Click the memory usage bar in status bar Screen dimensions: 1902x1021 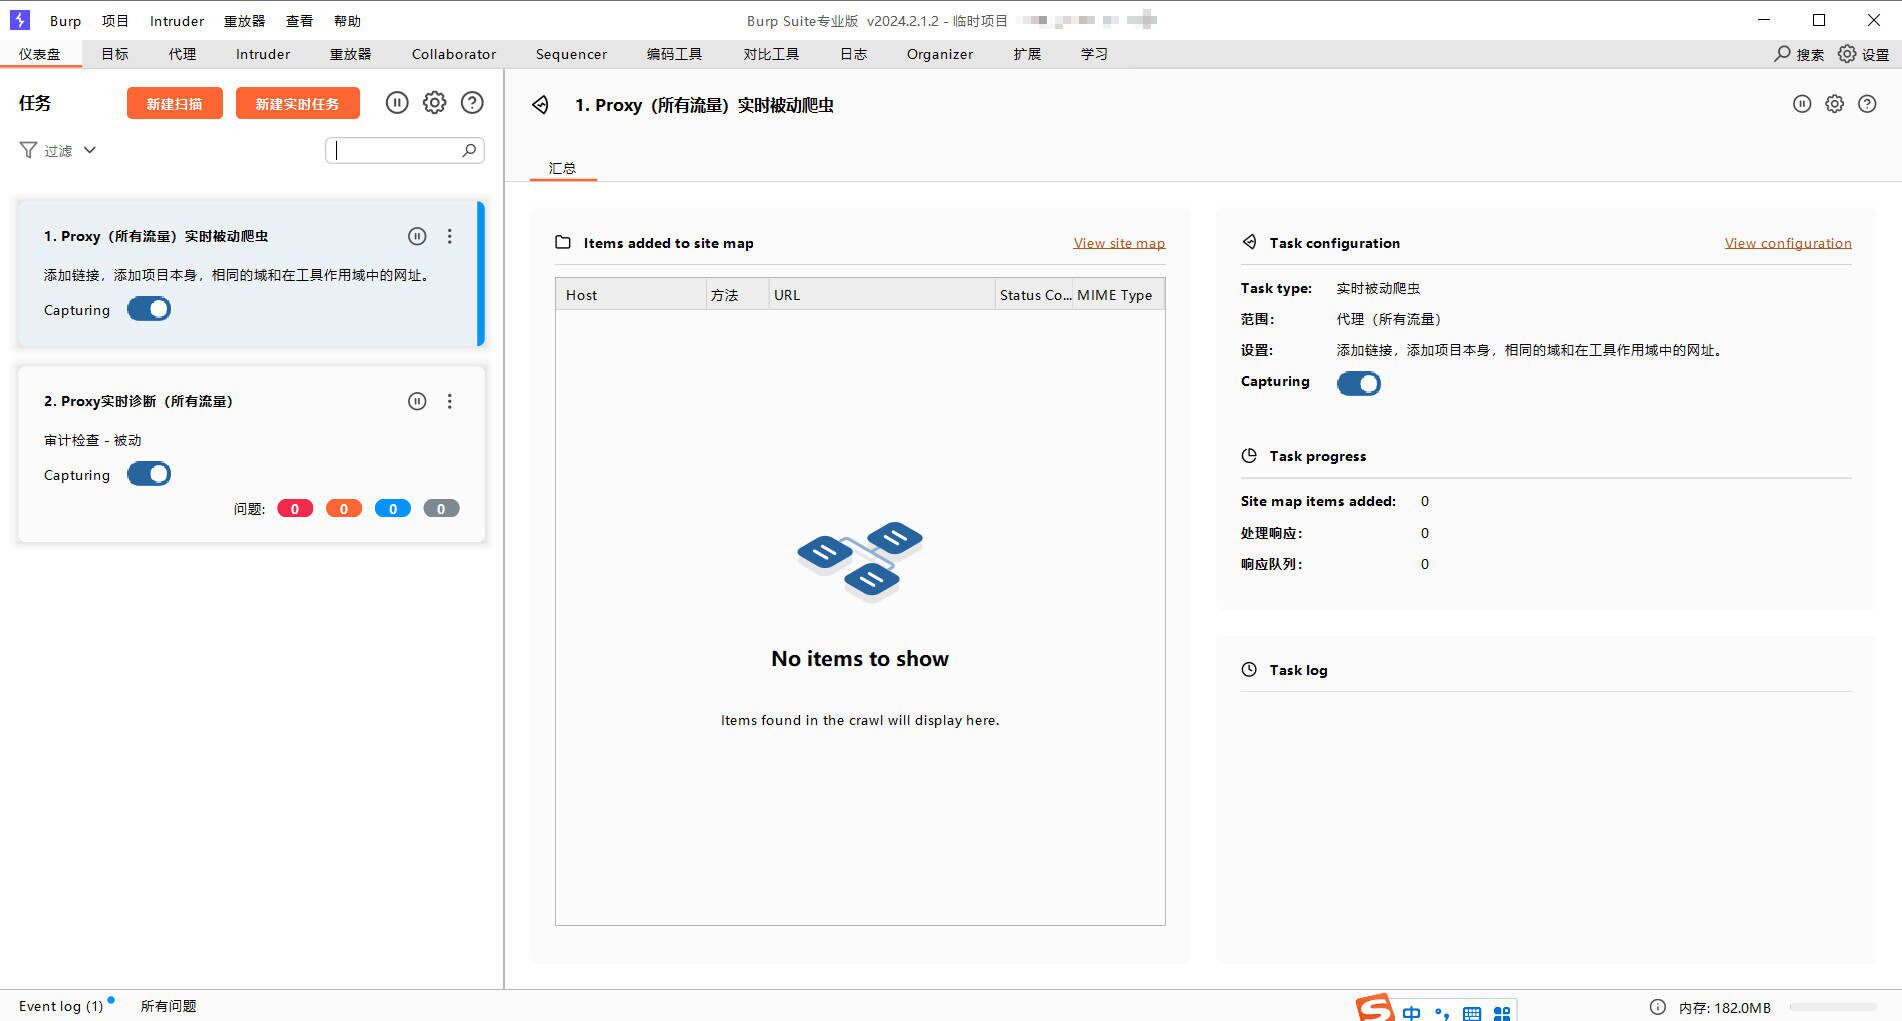(1832, 1007)
